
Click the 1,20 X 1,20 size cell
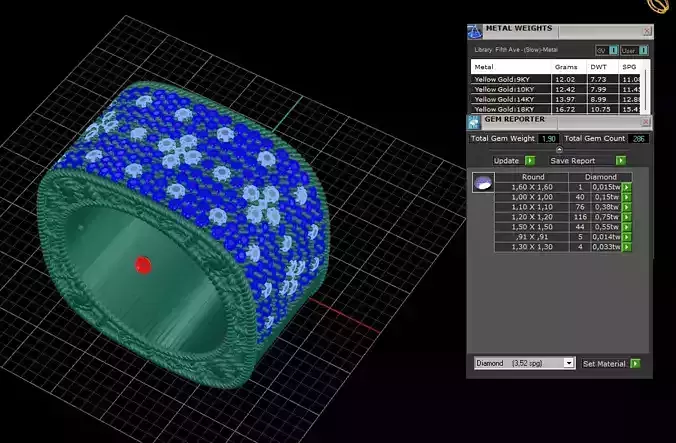click(532, 217)
